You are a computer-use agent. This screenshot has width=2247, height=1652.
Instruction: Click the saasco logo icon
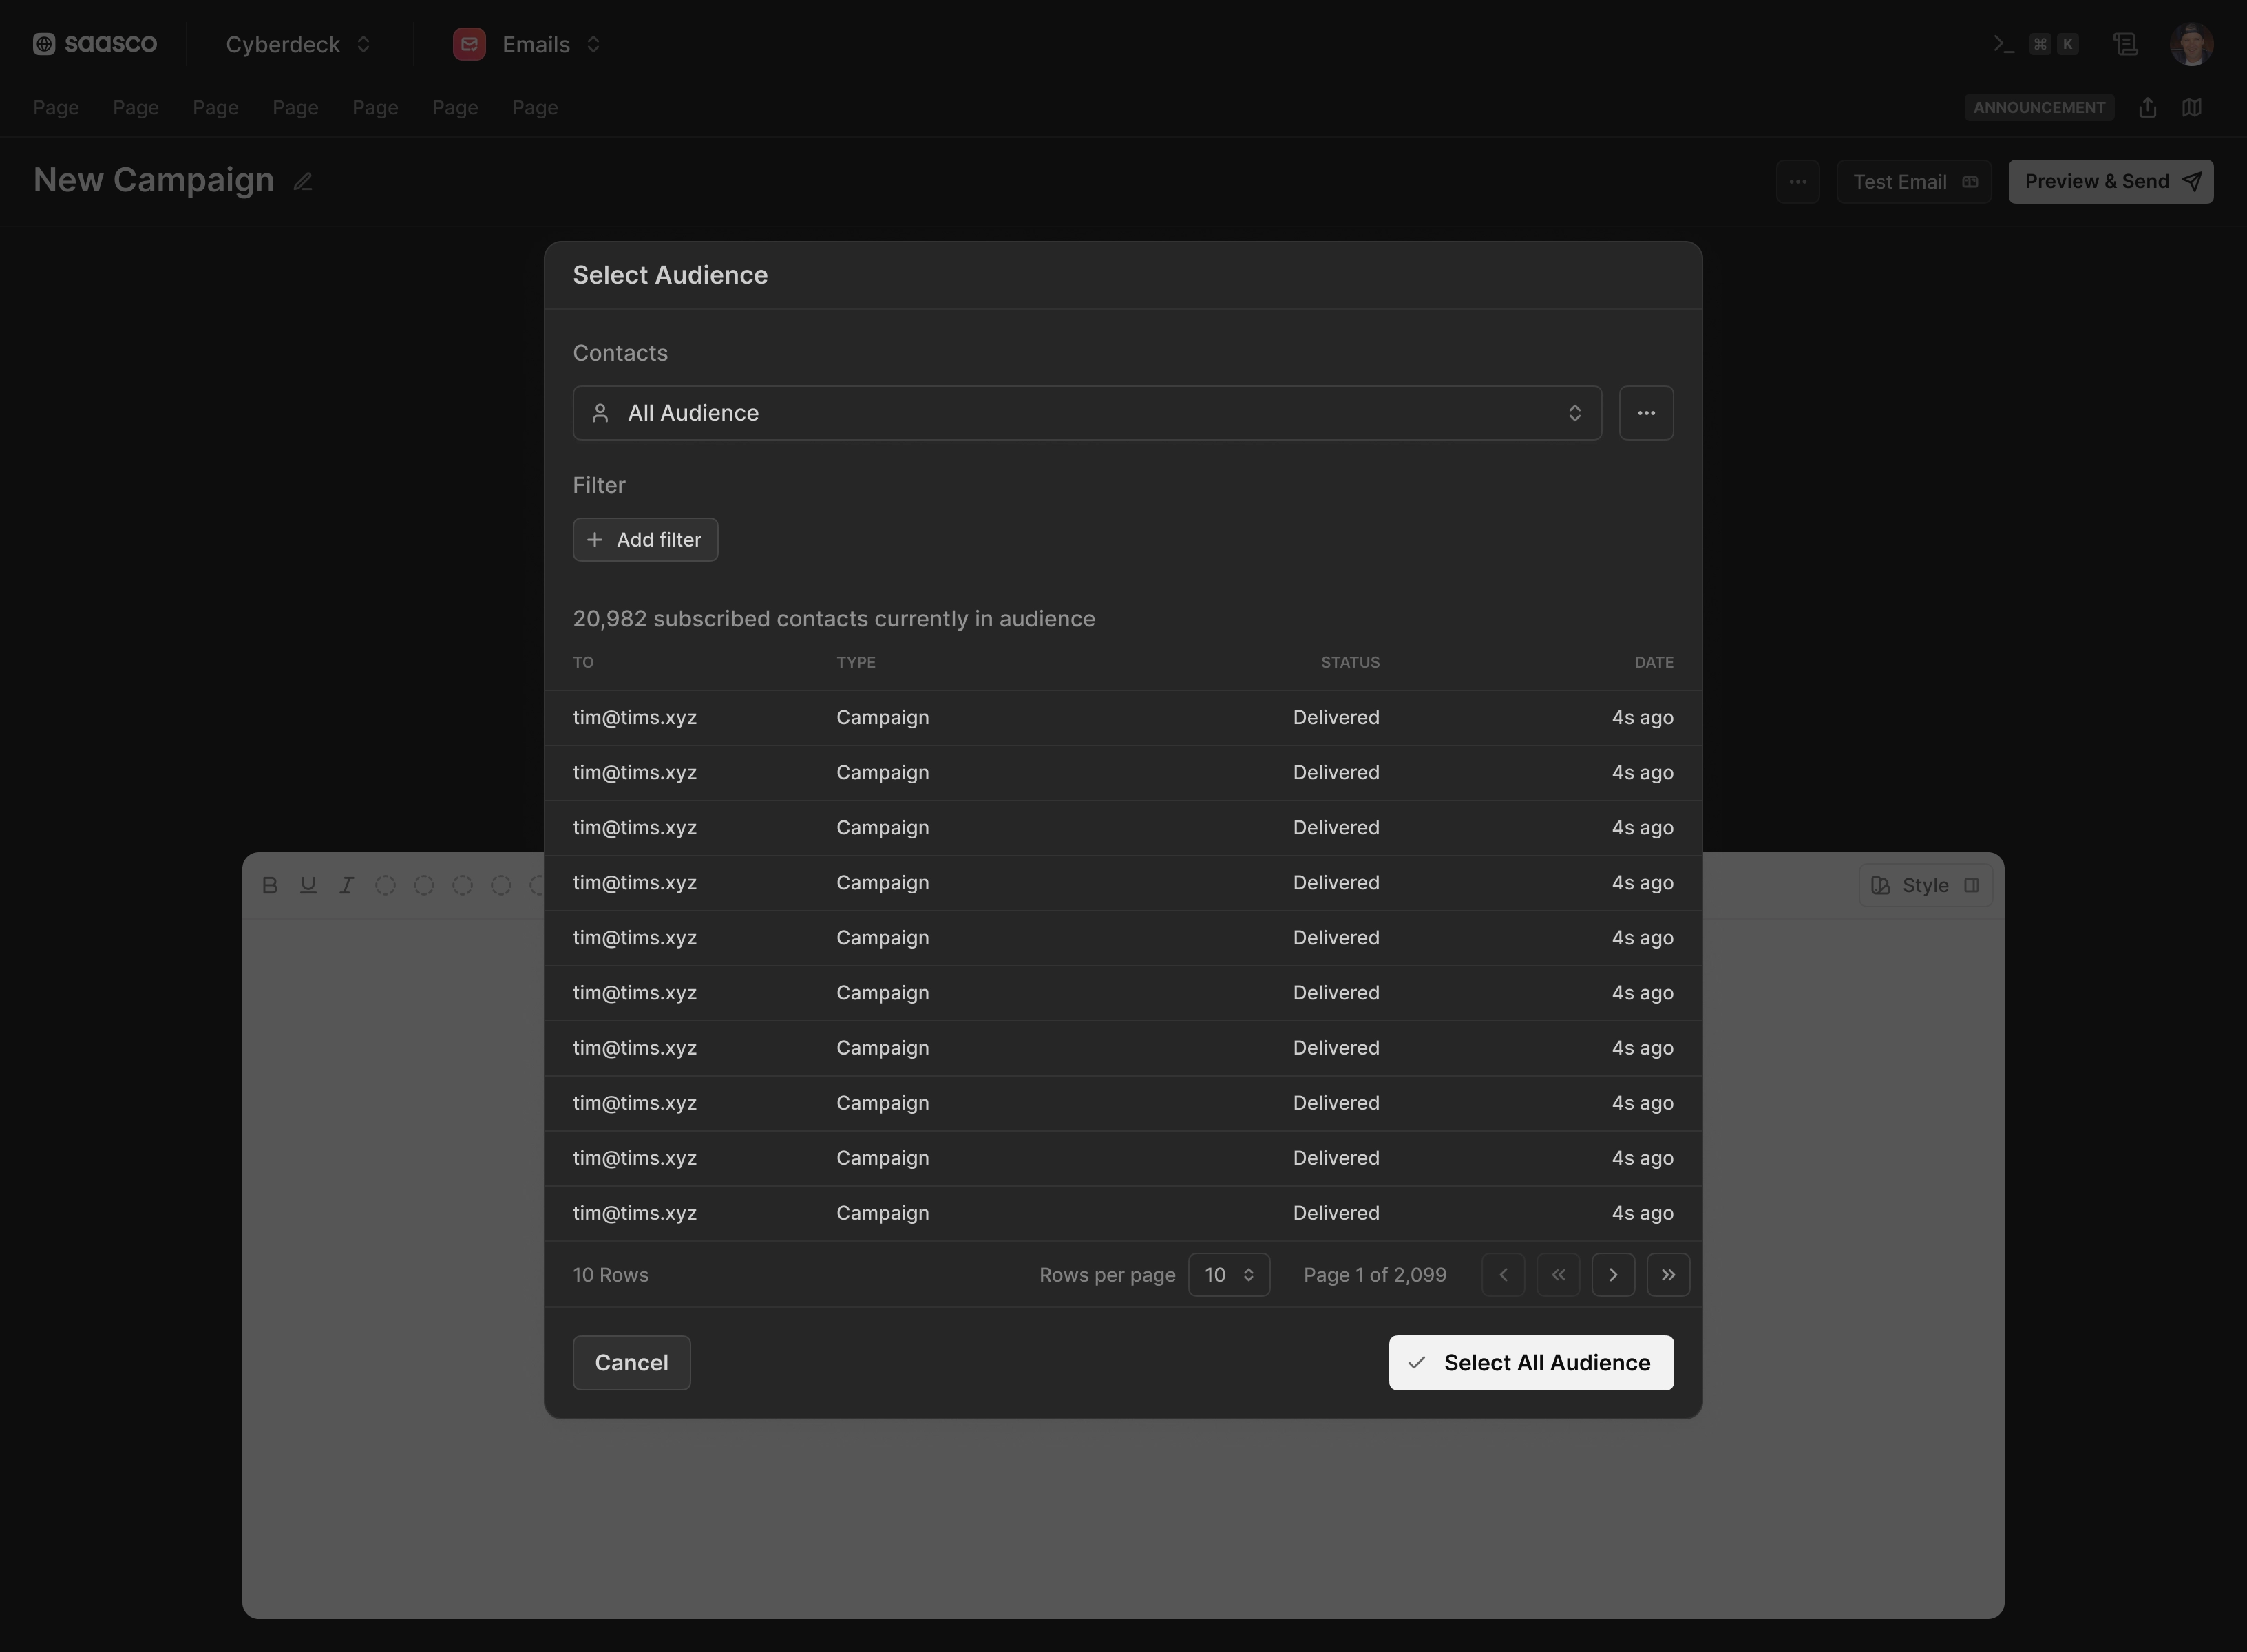pos(44,44)
